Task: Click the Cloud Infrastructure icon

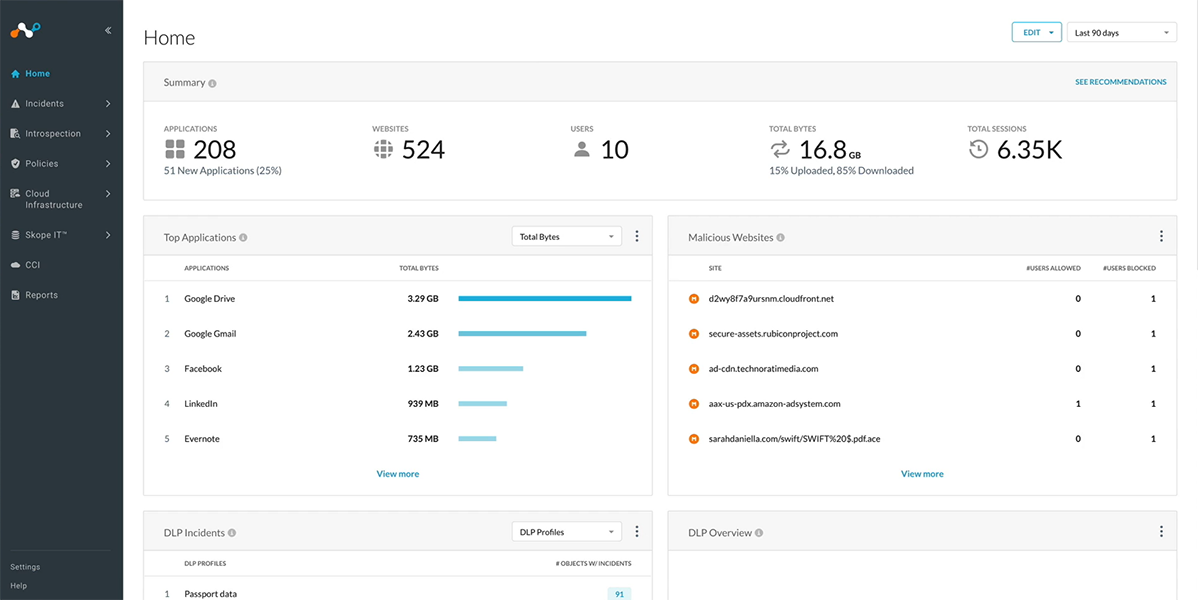Action: (x=15, y=194)
